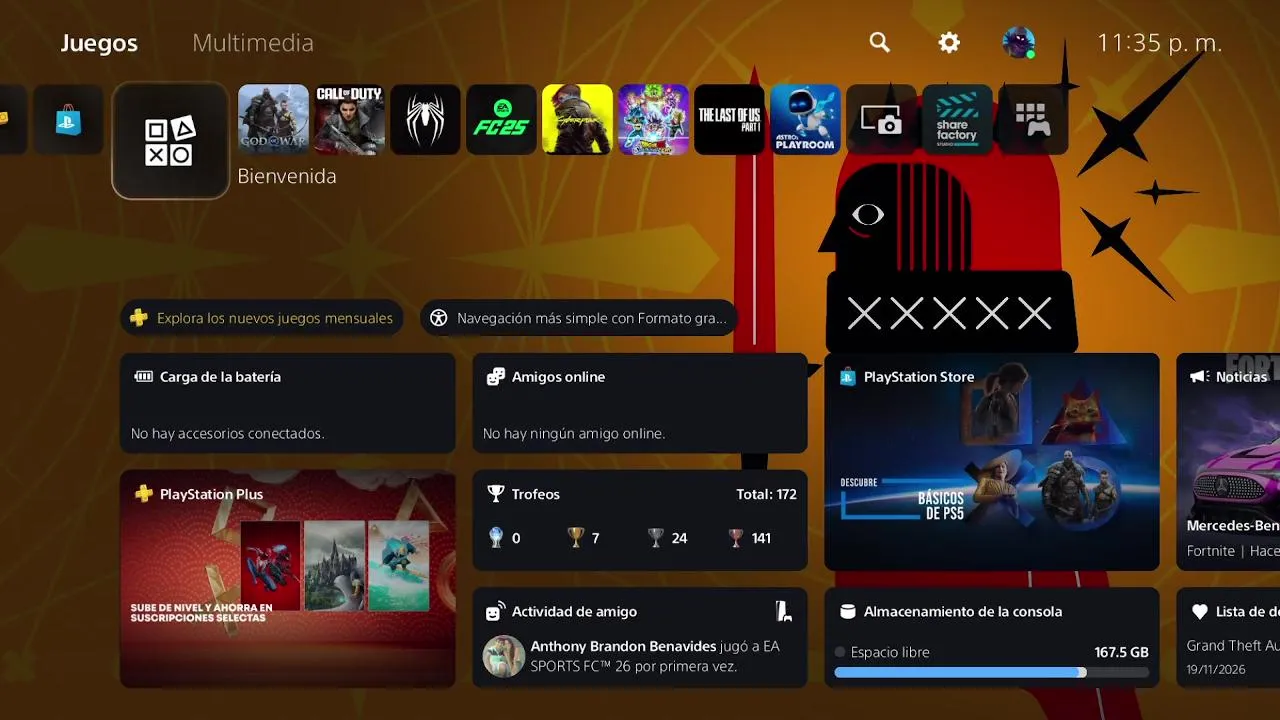Click the storage icon in Almacenamiento de la consola
This screenshot has height=720, width=1280.
(x=847, y=611)
